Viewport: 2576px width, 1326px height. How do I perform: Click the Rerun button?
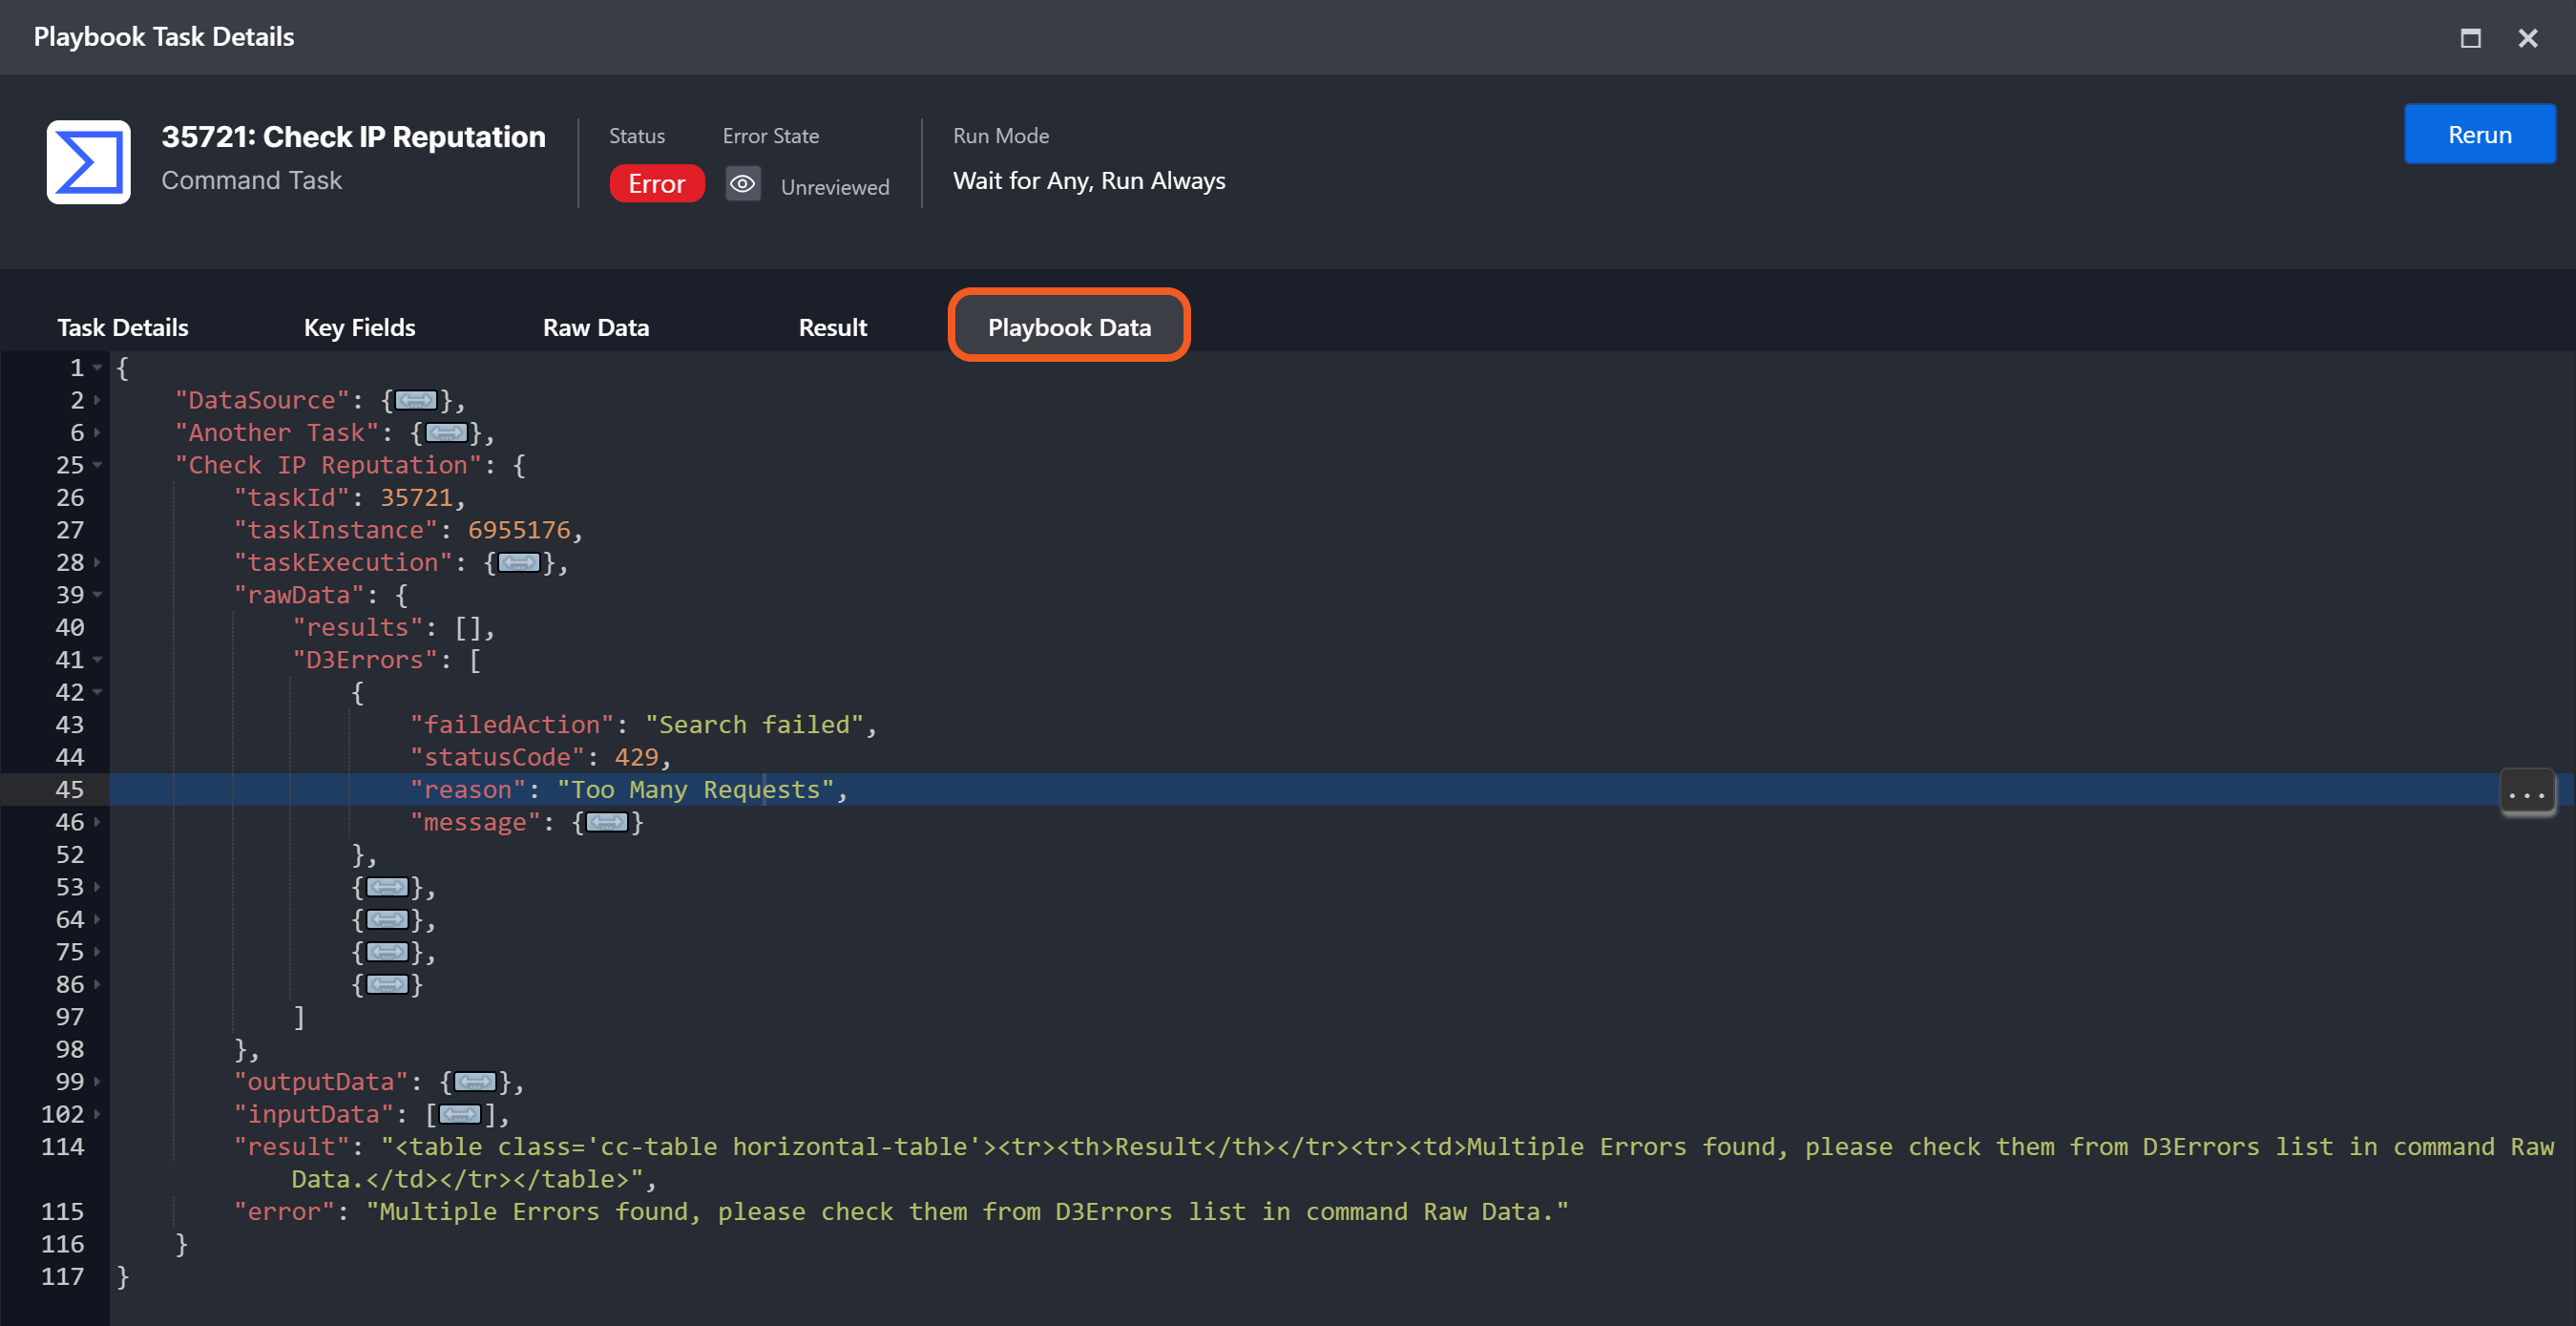[2478, 135]
